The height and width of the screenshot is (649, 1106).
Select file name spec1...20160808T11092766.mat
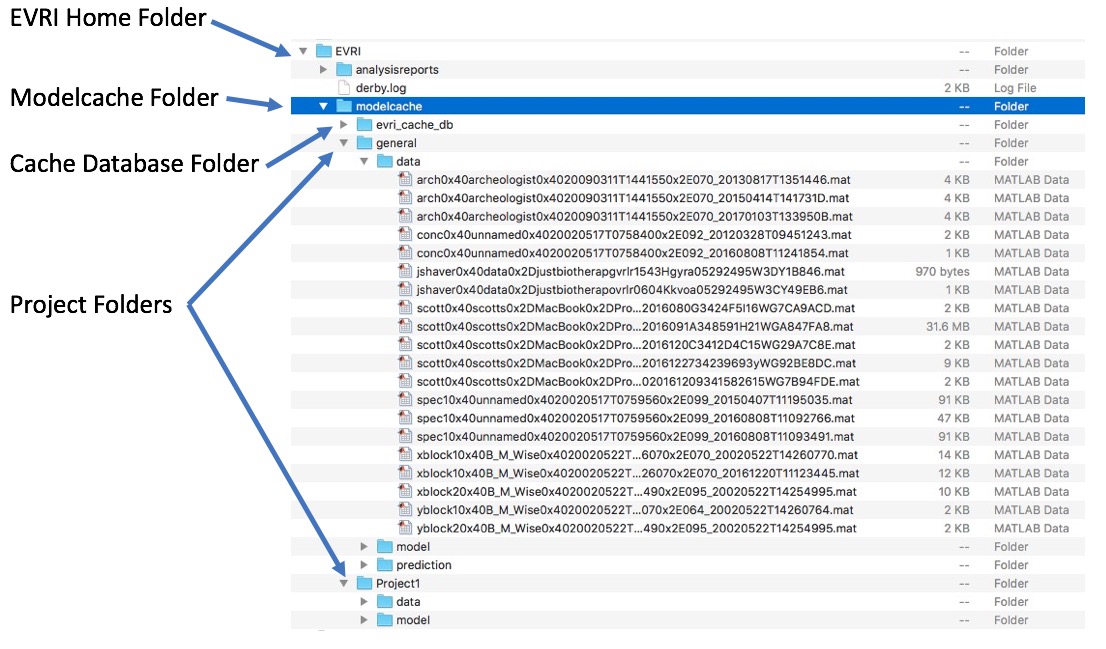(x=636, y=418)
